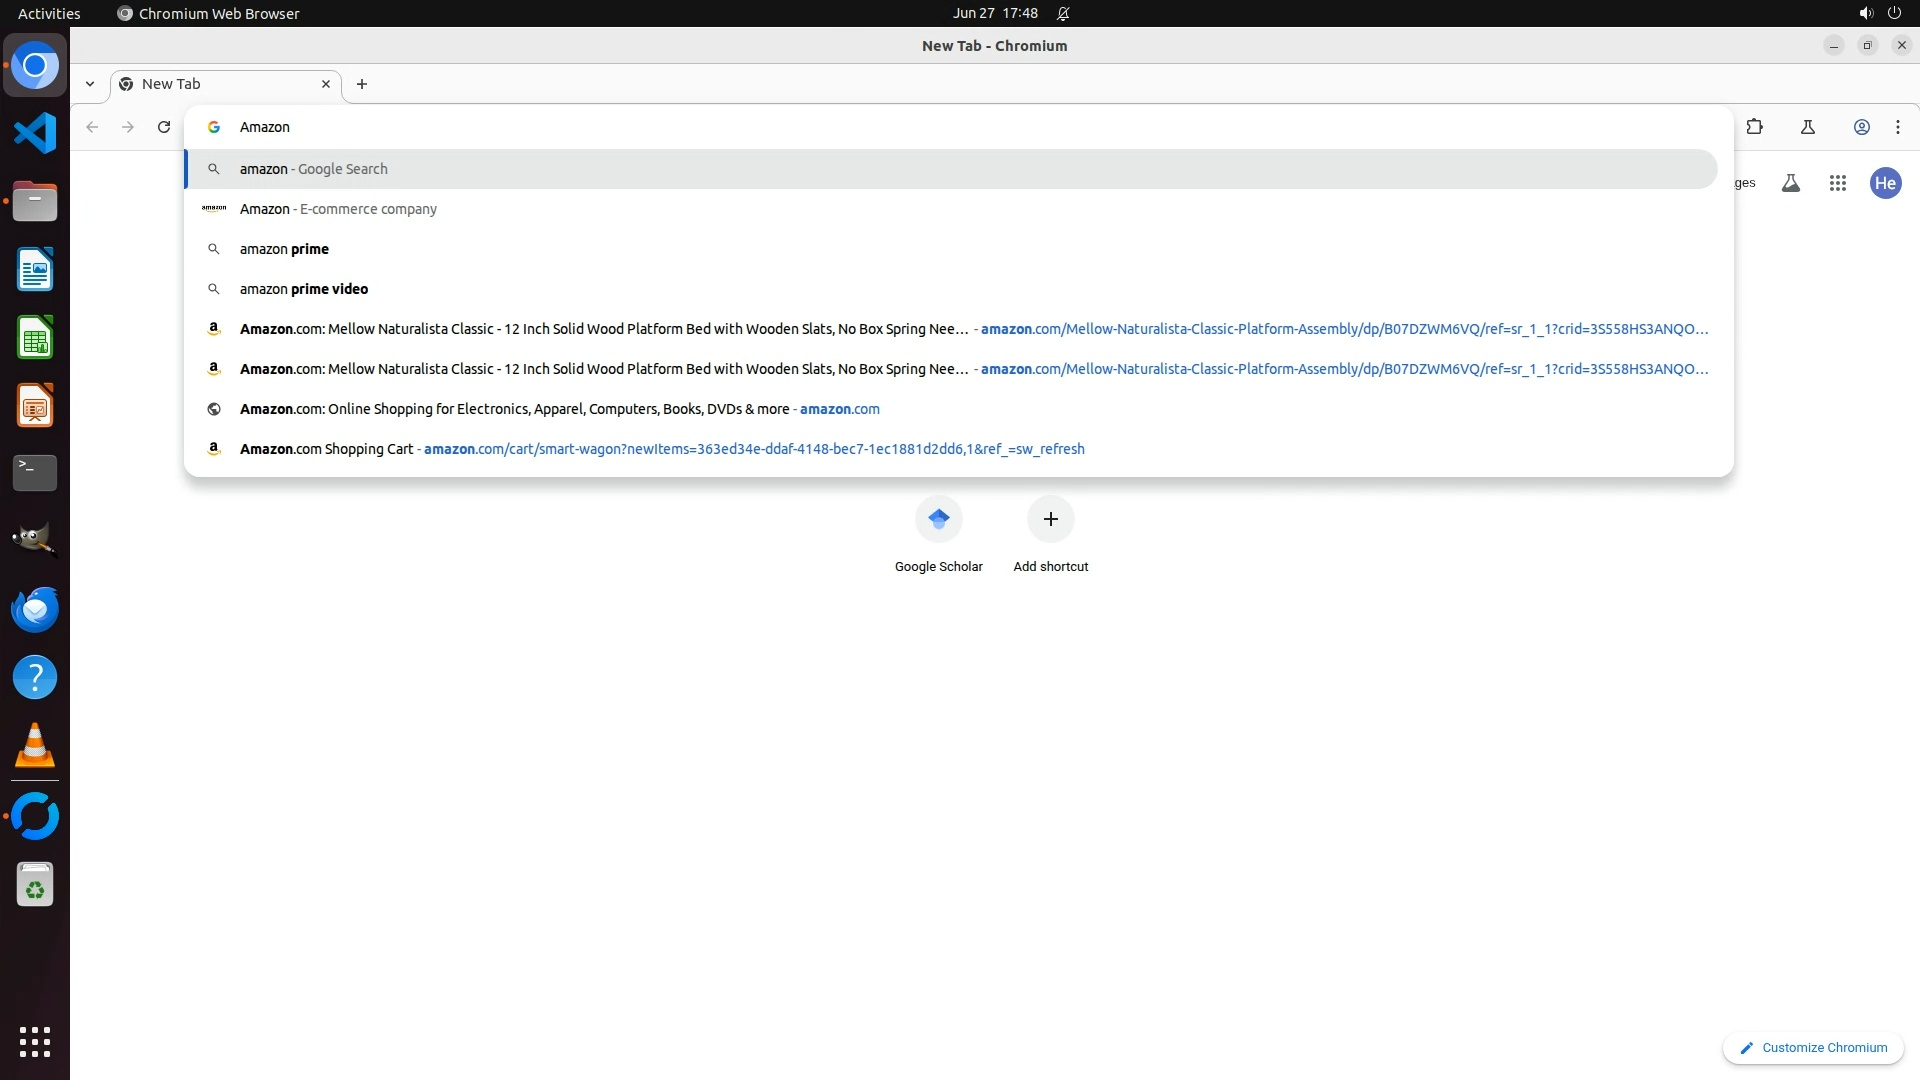Click the Extensions puzzle icon
The height and width of the screenshot is (1080, 1920).
(x=1754, y=127)
